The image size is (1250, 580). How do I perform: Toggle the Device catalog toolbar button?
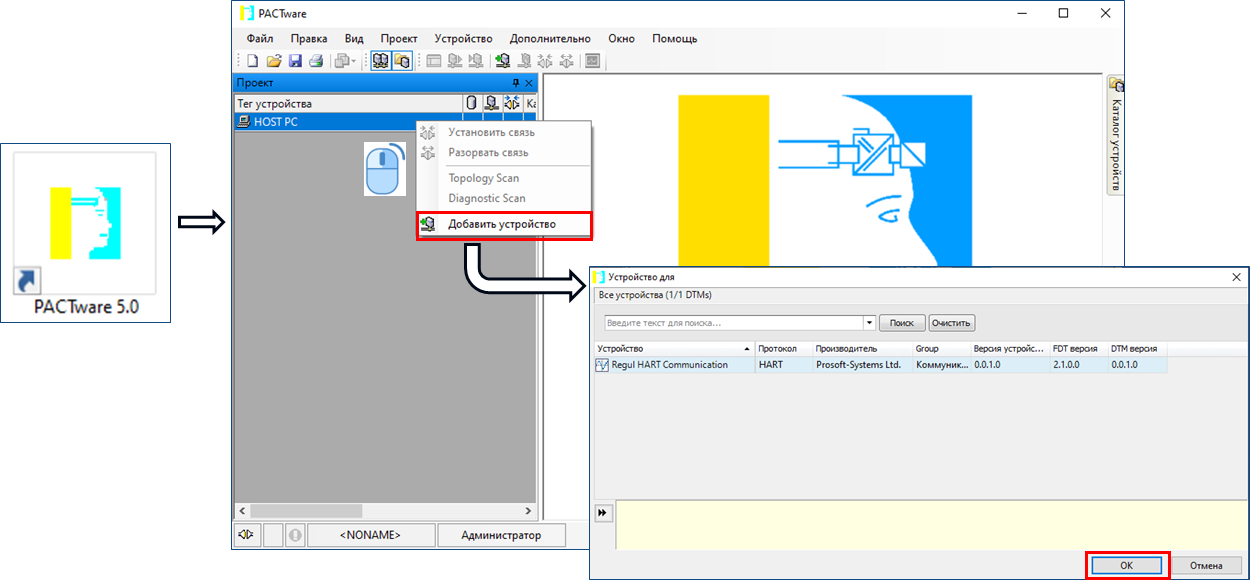click(x=401, y=61)
